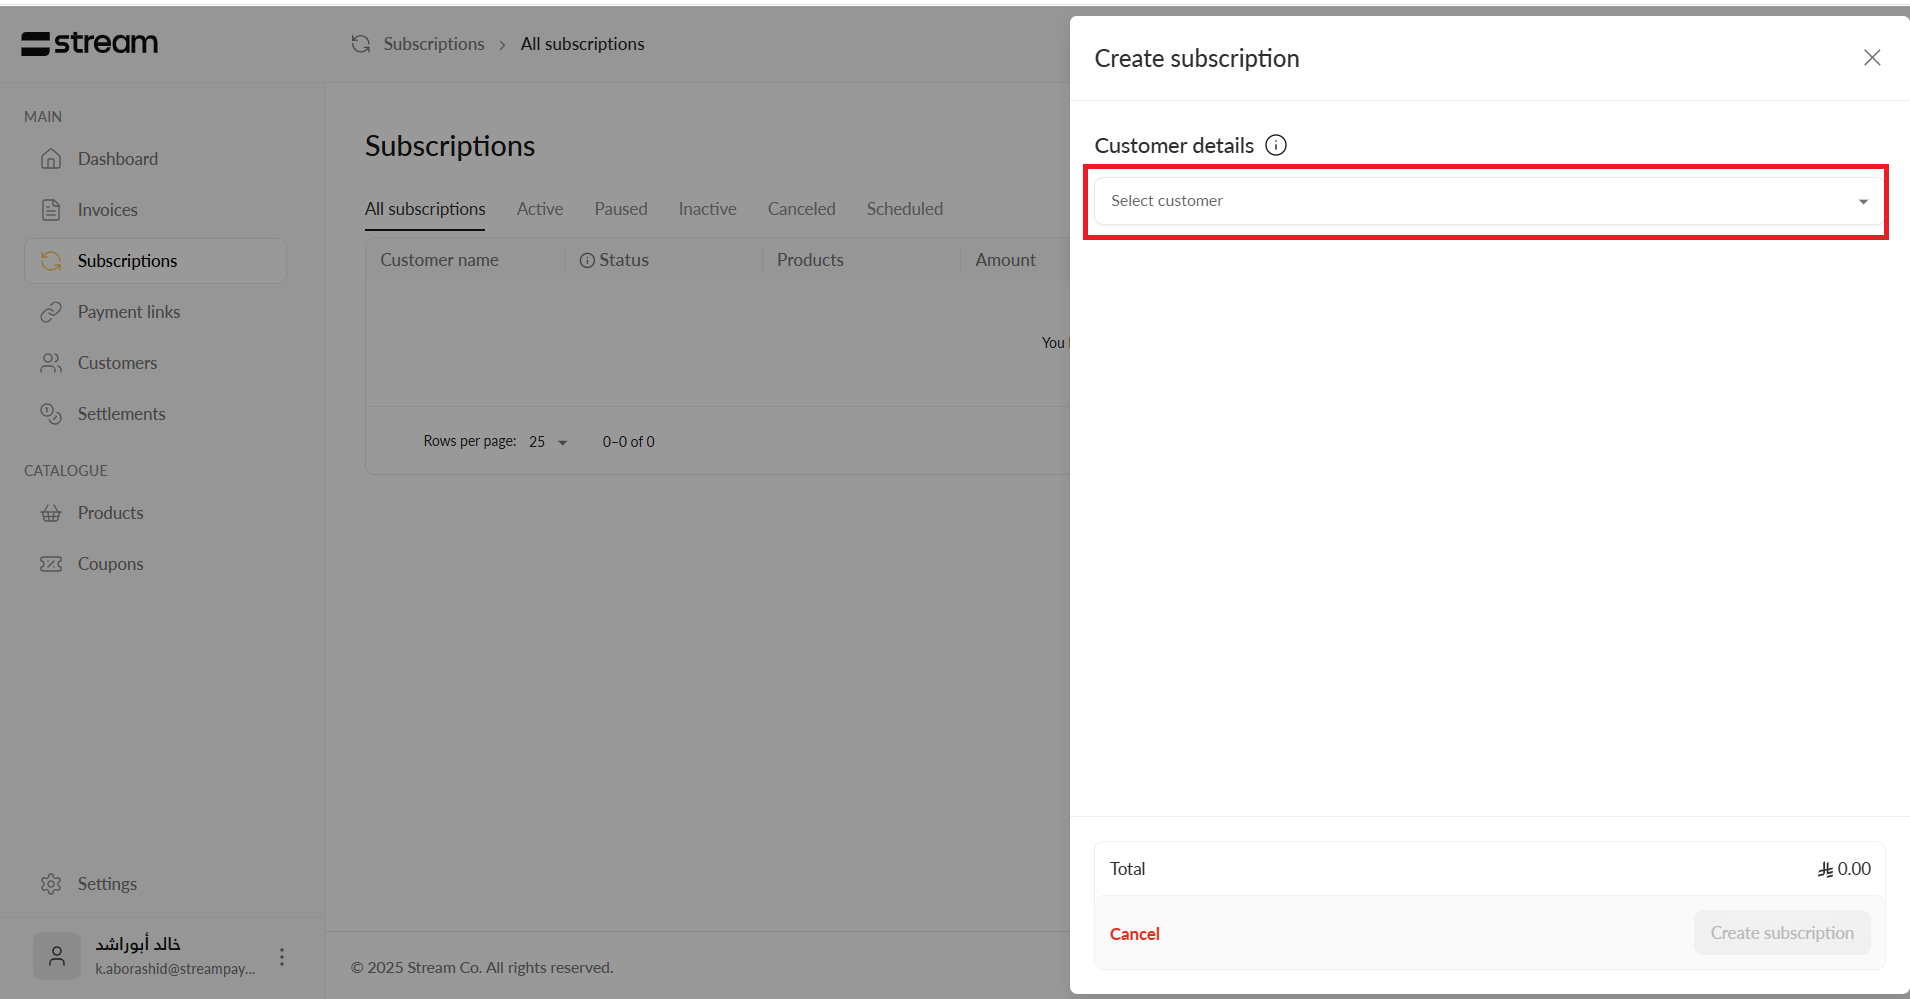Change the rows per page dropdown
This screenshot has width=1910, height=999.
[548, 442]
